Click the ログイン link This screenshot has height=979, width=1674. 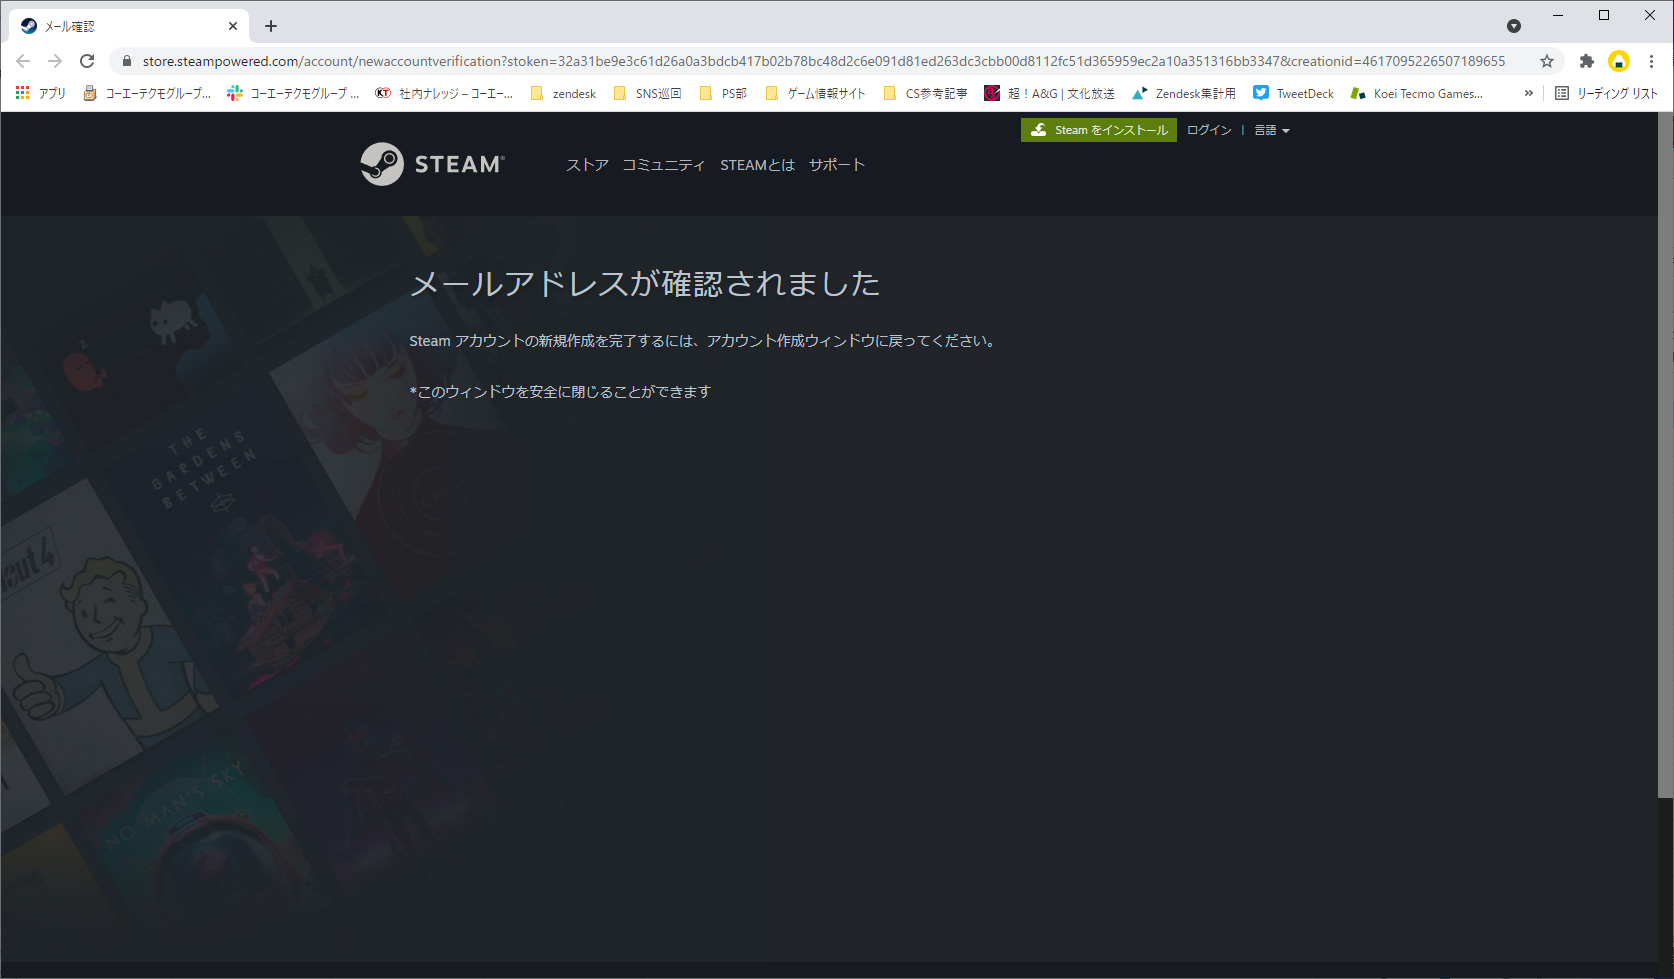[x=1208, y=130]
